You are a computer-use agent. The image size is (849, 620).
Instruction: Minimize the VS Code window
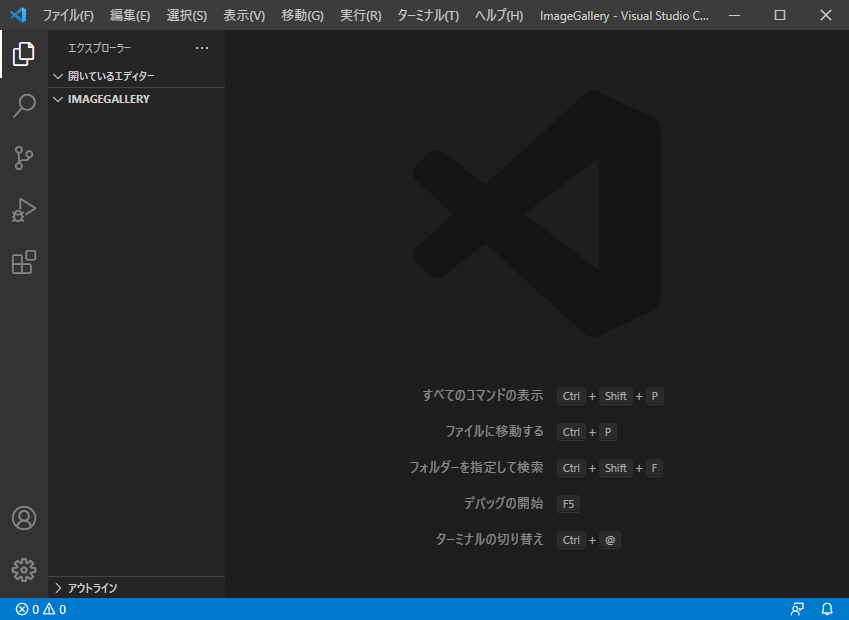coord(734,15)
